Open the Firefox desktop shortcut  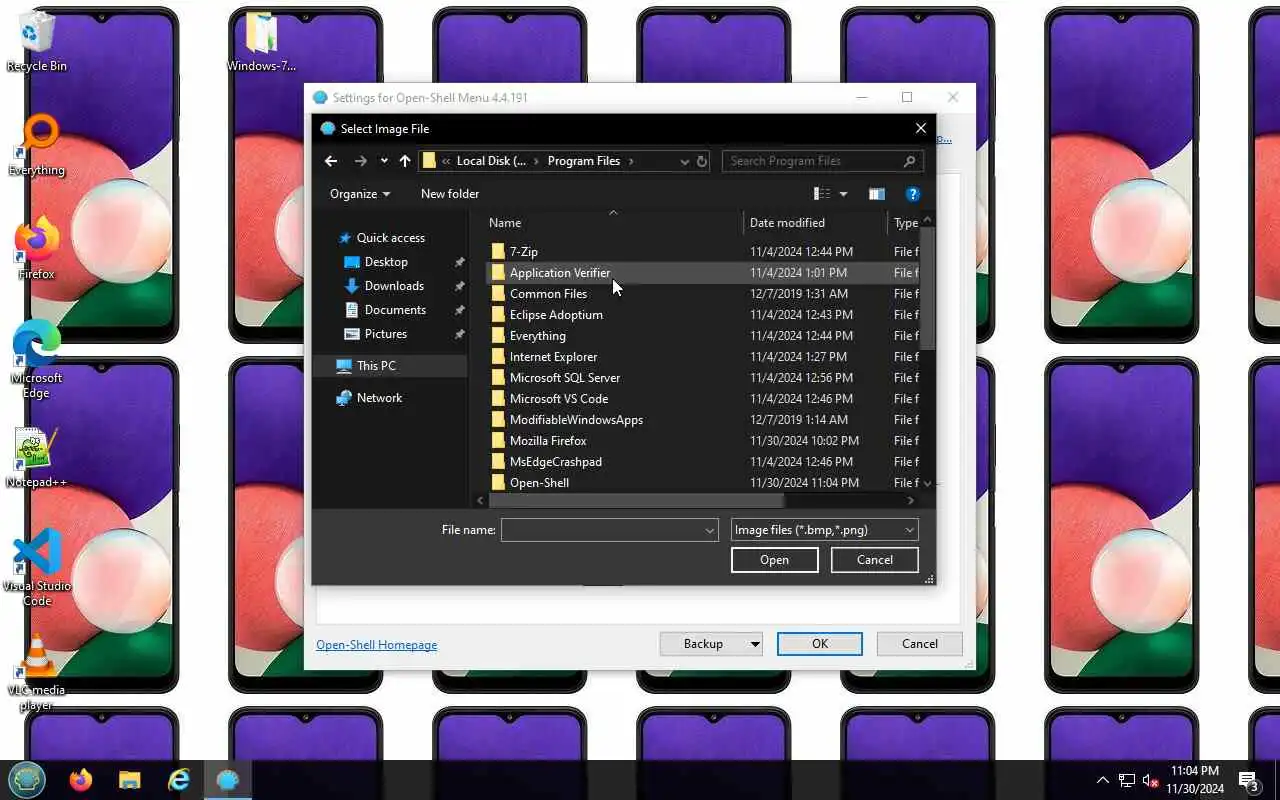37,250
